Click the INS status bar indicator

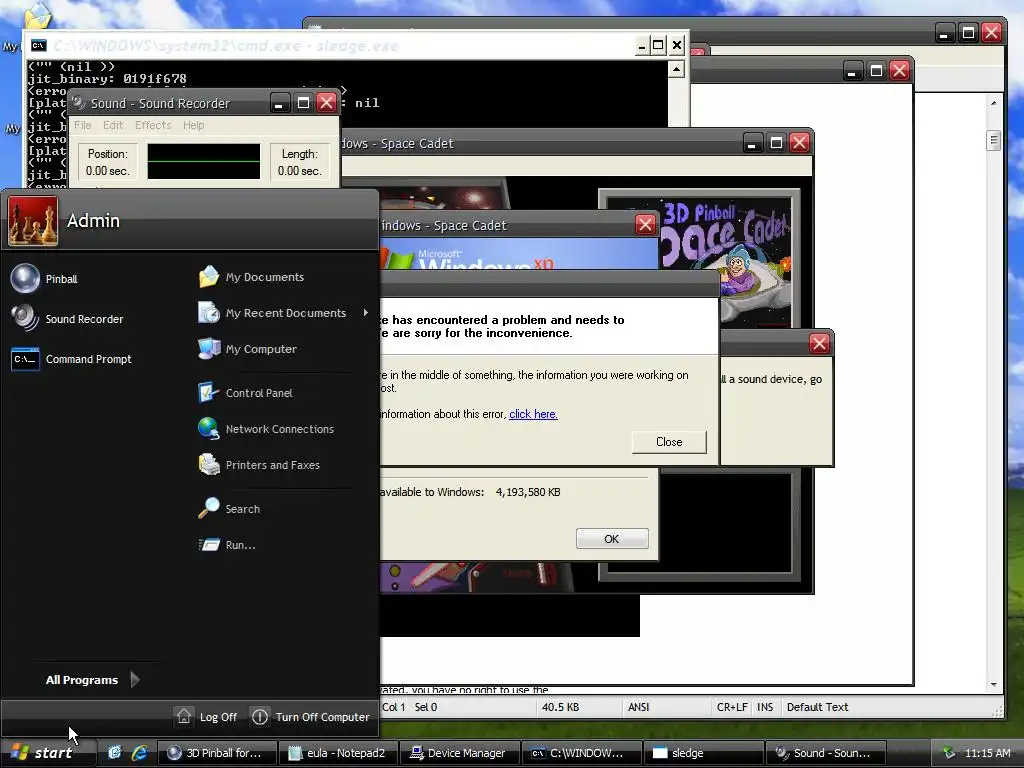click(x=765, y=707)
